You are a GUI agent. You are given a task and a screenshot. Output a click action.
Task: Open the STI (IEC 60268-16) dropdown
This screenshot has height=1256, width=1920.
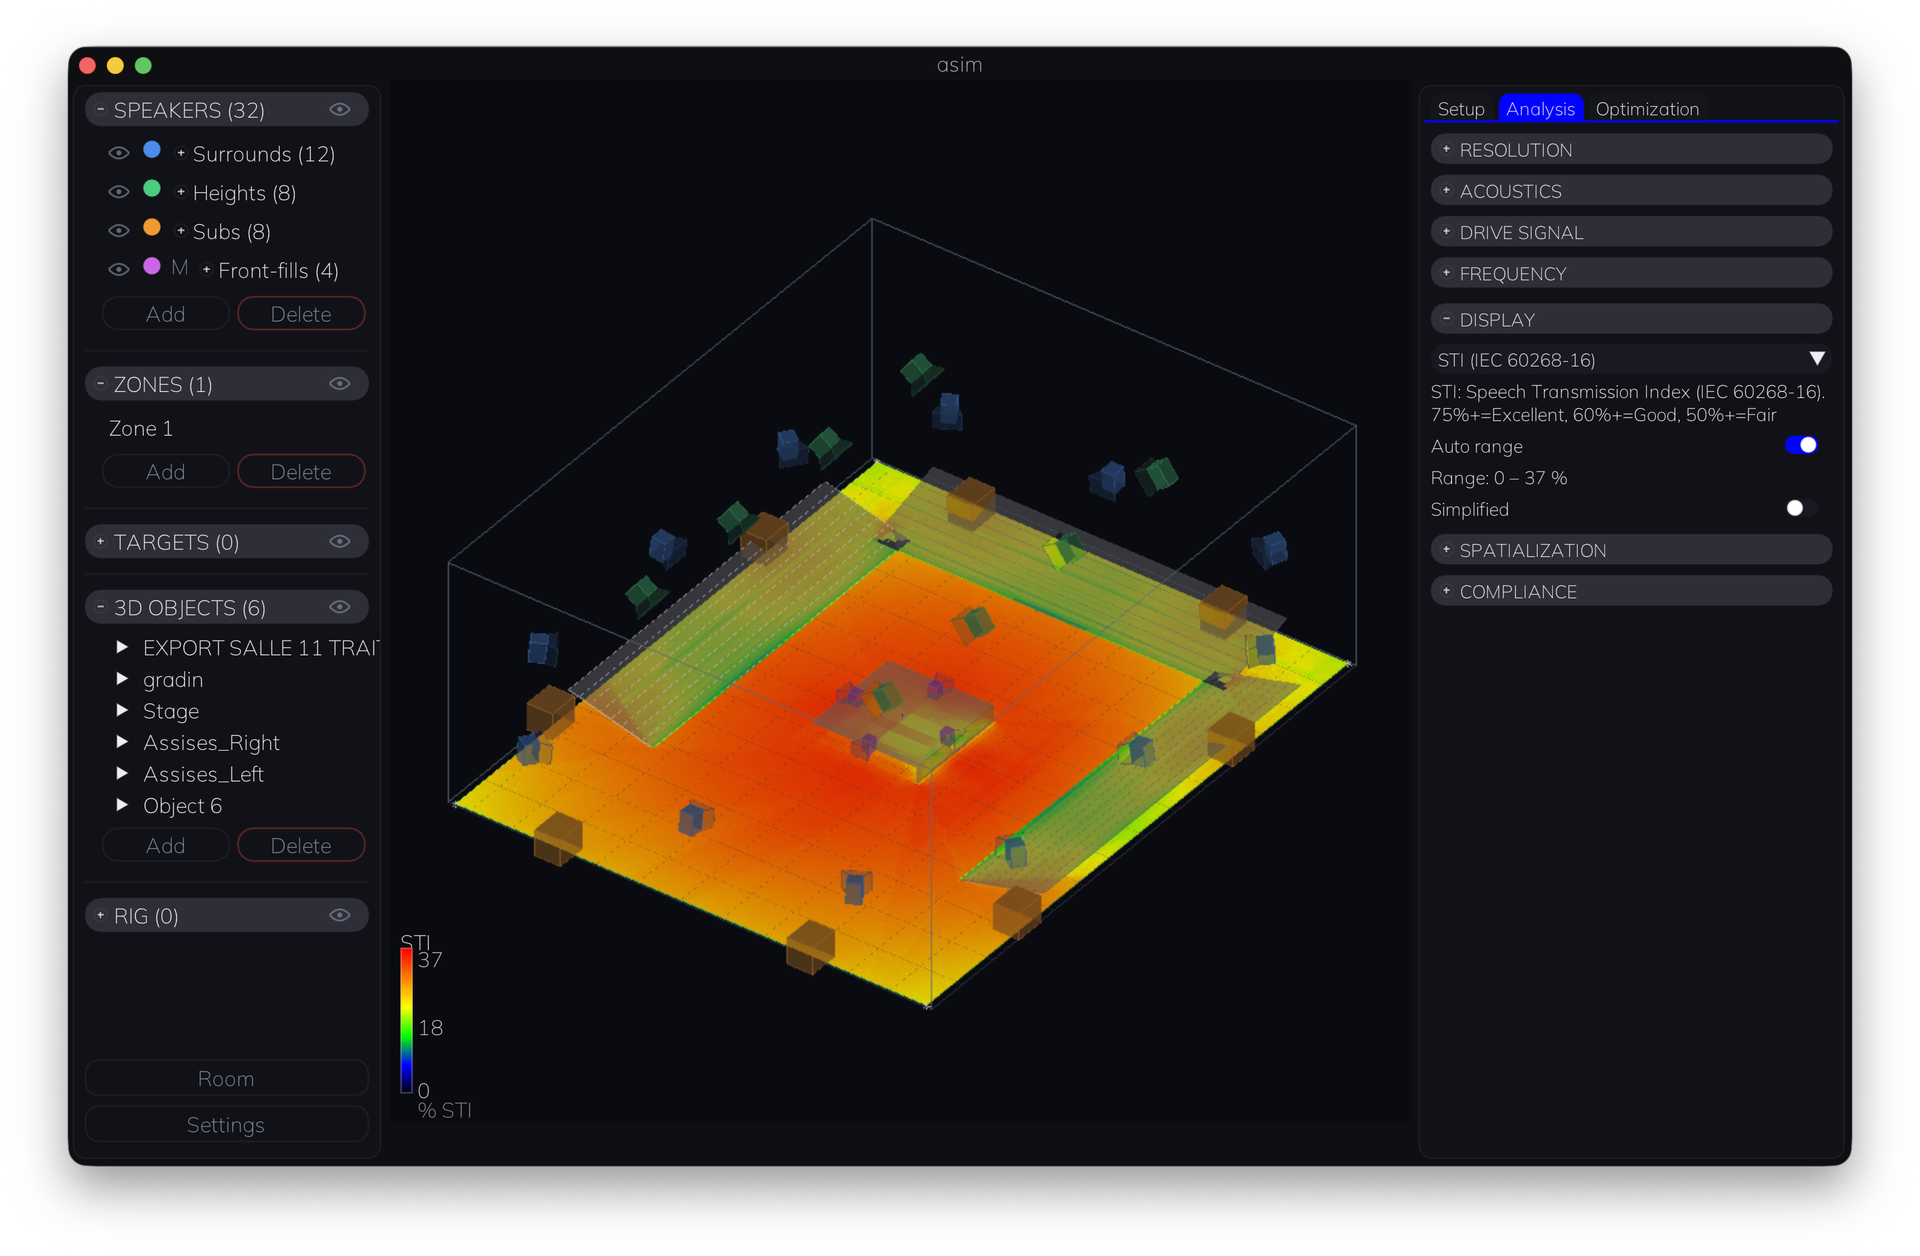pos(1631,359)
